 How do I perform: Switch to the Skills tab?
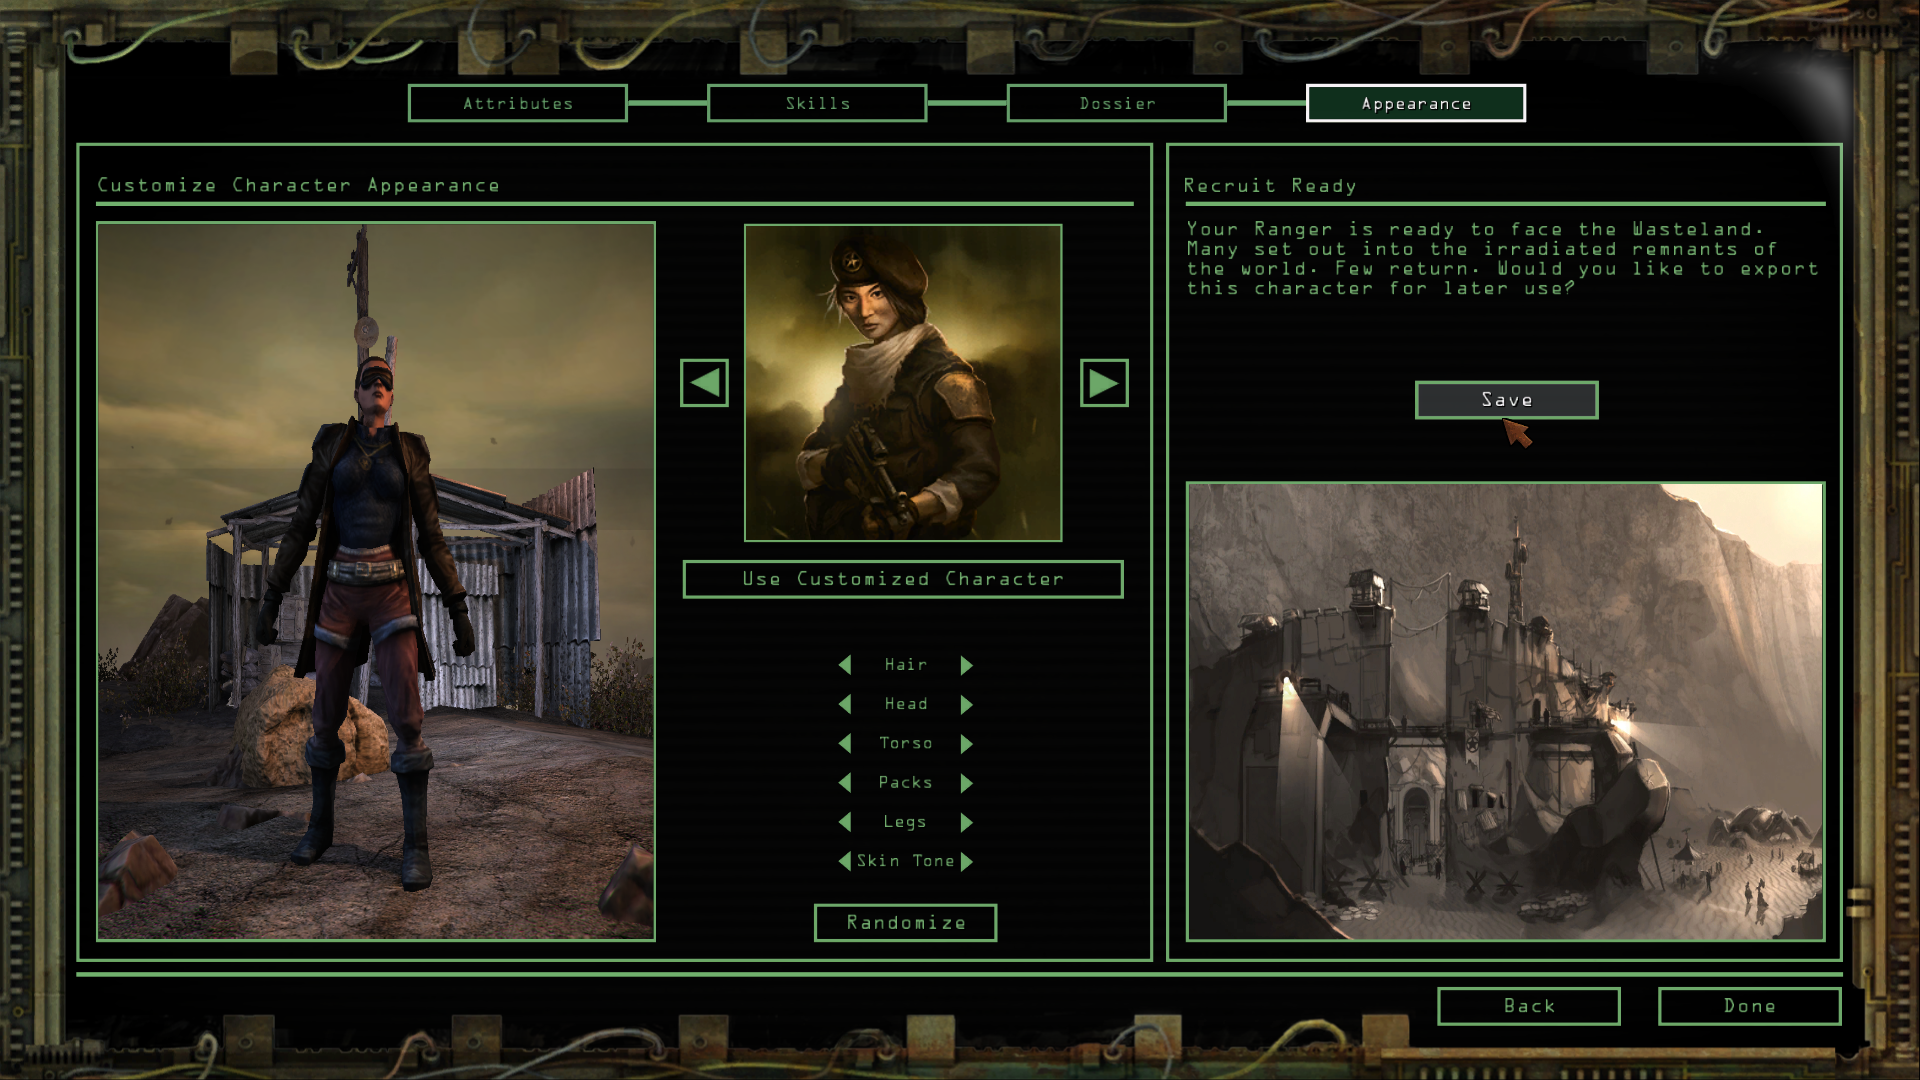(817, 103)
